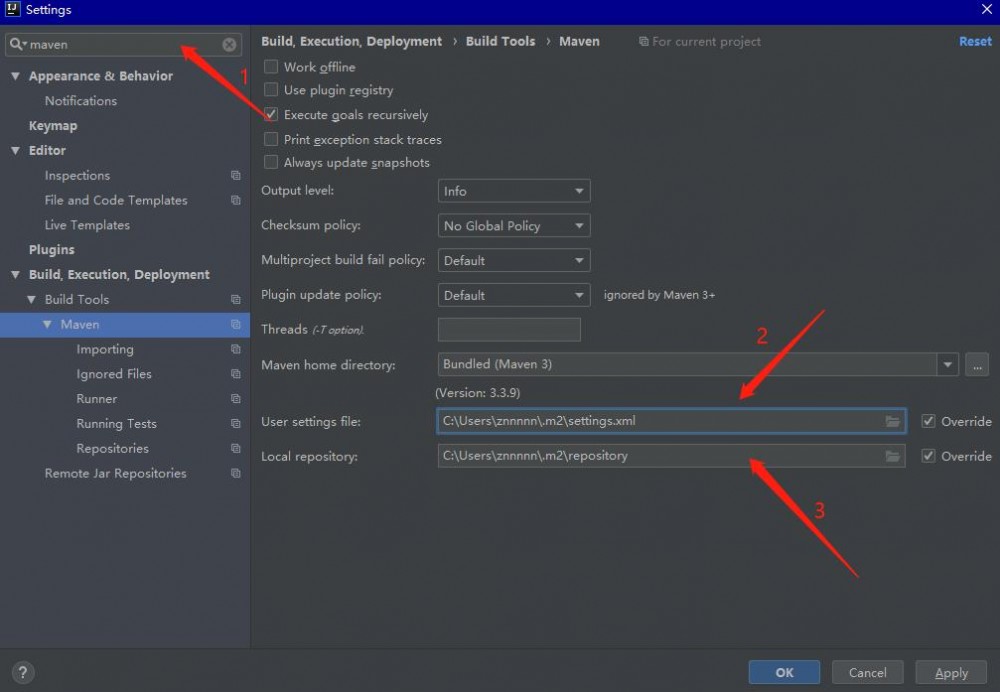Open the Checksum policy dropdown
This screenshot has height=692, width=1000.
pyautogui.click(x=514, y=226)
